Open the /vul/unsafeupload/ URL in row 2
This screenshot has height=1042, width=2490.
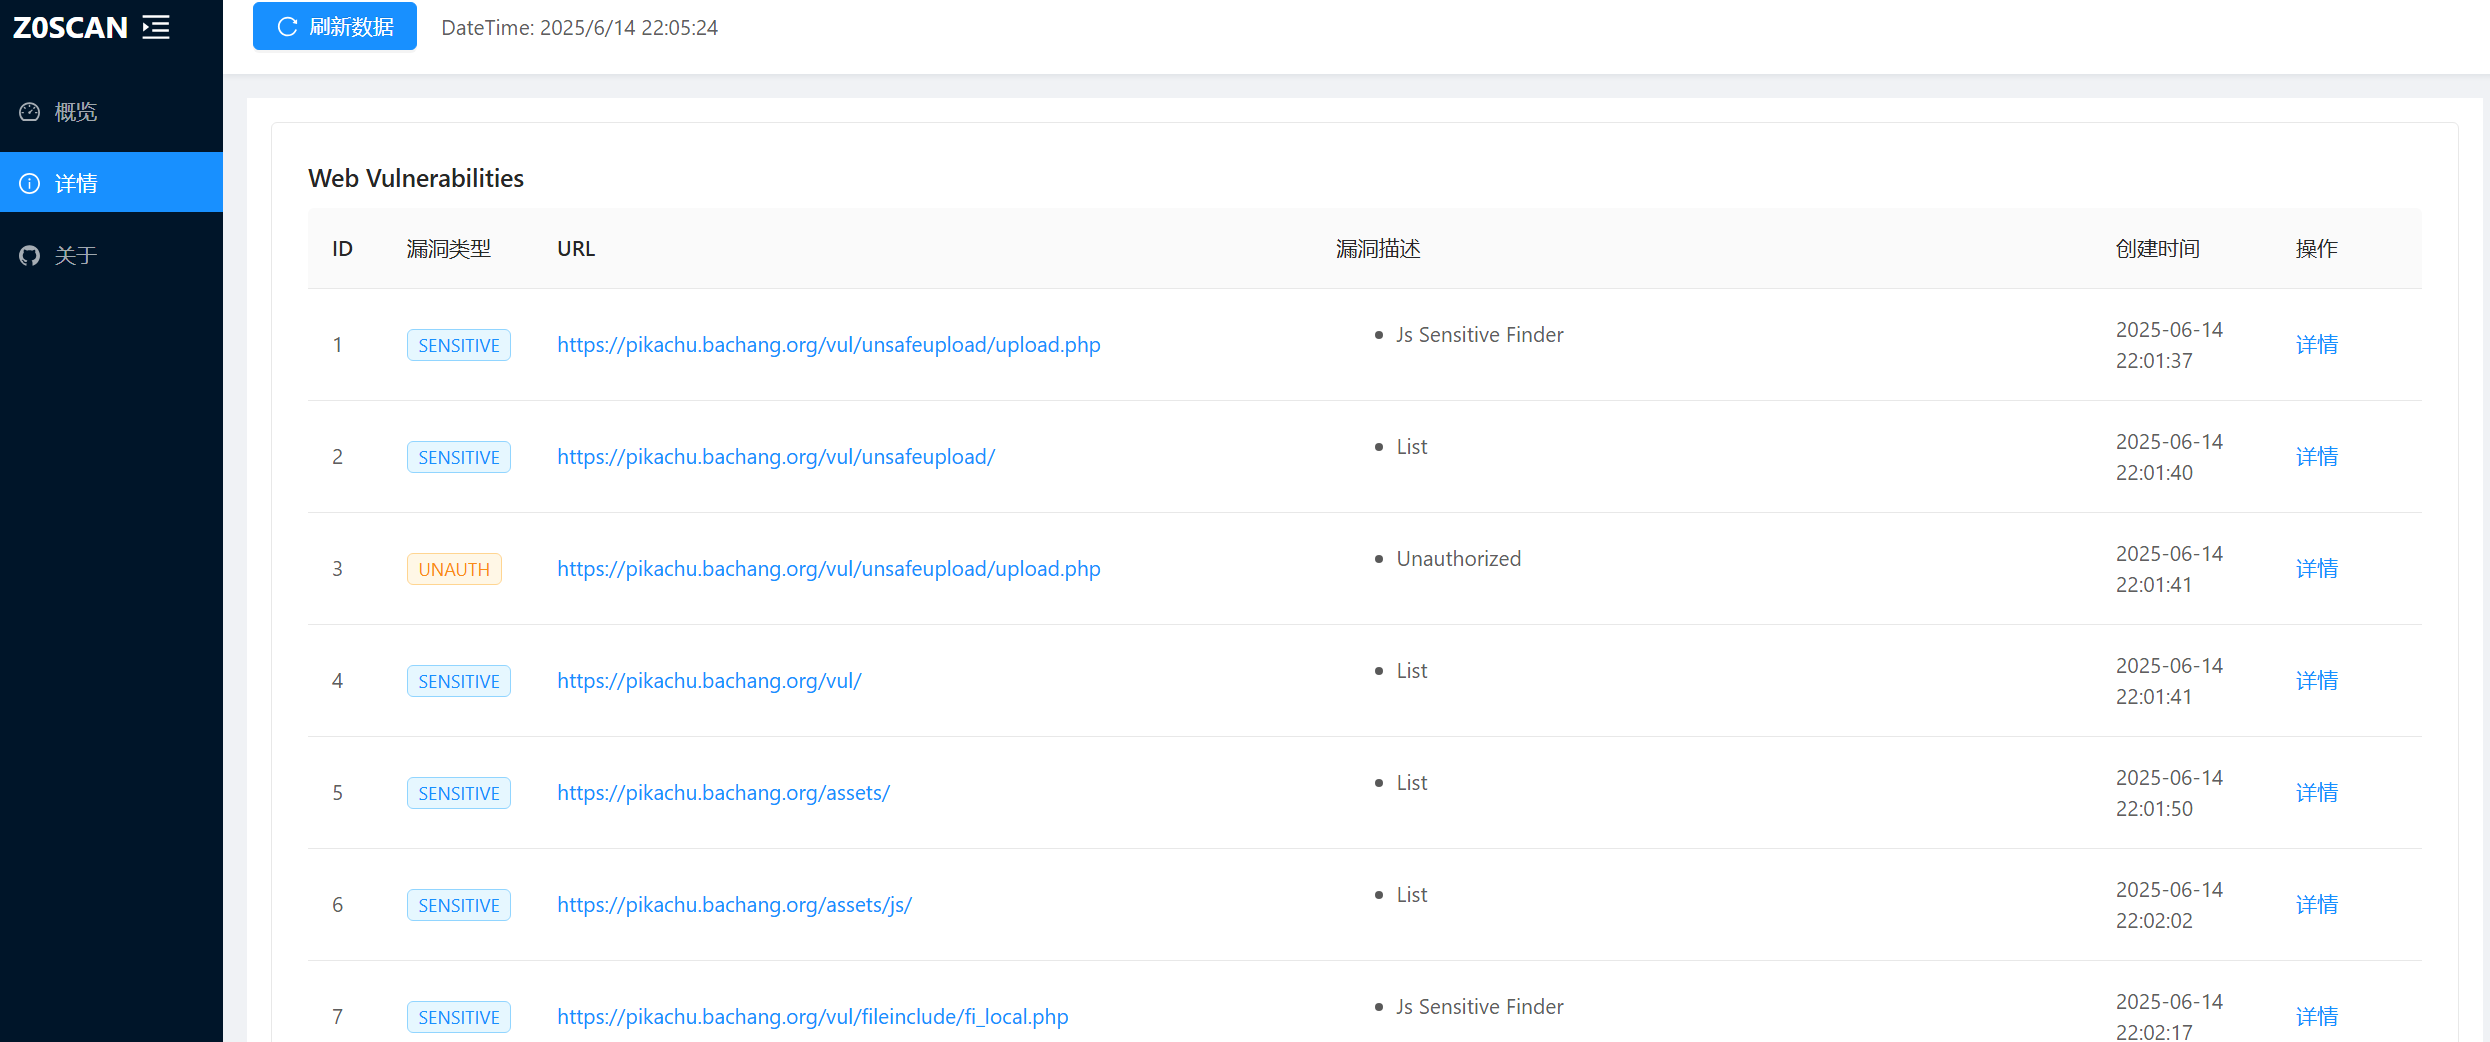tap(776, 457)
